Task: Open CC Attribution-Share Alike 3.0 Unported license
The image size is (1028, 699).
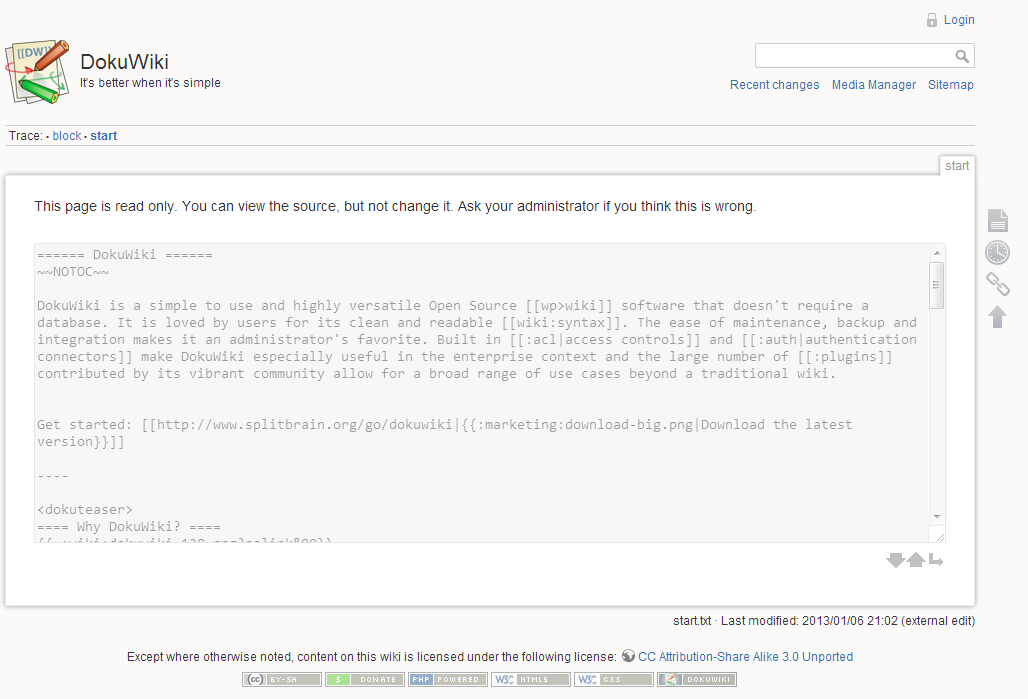Action: pos(745,656)
